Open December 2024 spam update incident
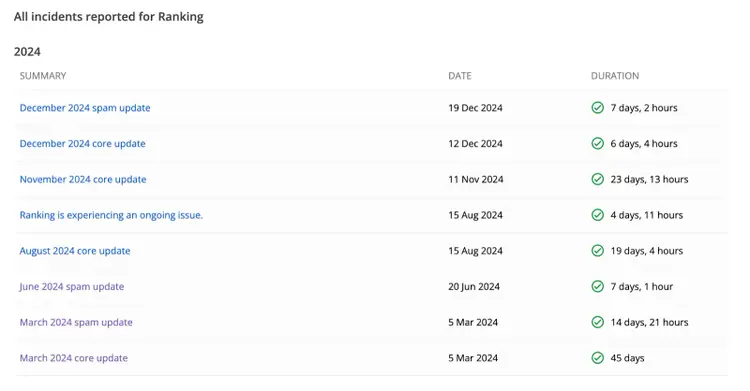The width and height of the screenshot is (750, 391). coord(85,108)
